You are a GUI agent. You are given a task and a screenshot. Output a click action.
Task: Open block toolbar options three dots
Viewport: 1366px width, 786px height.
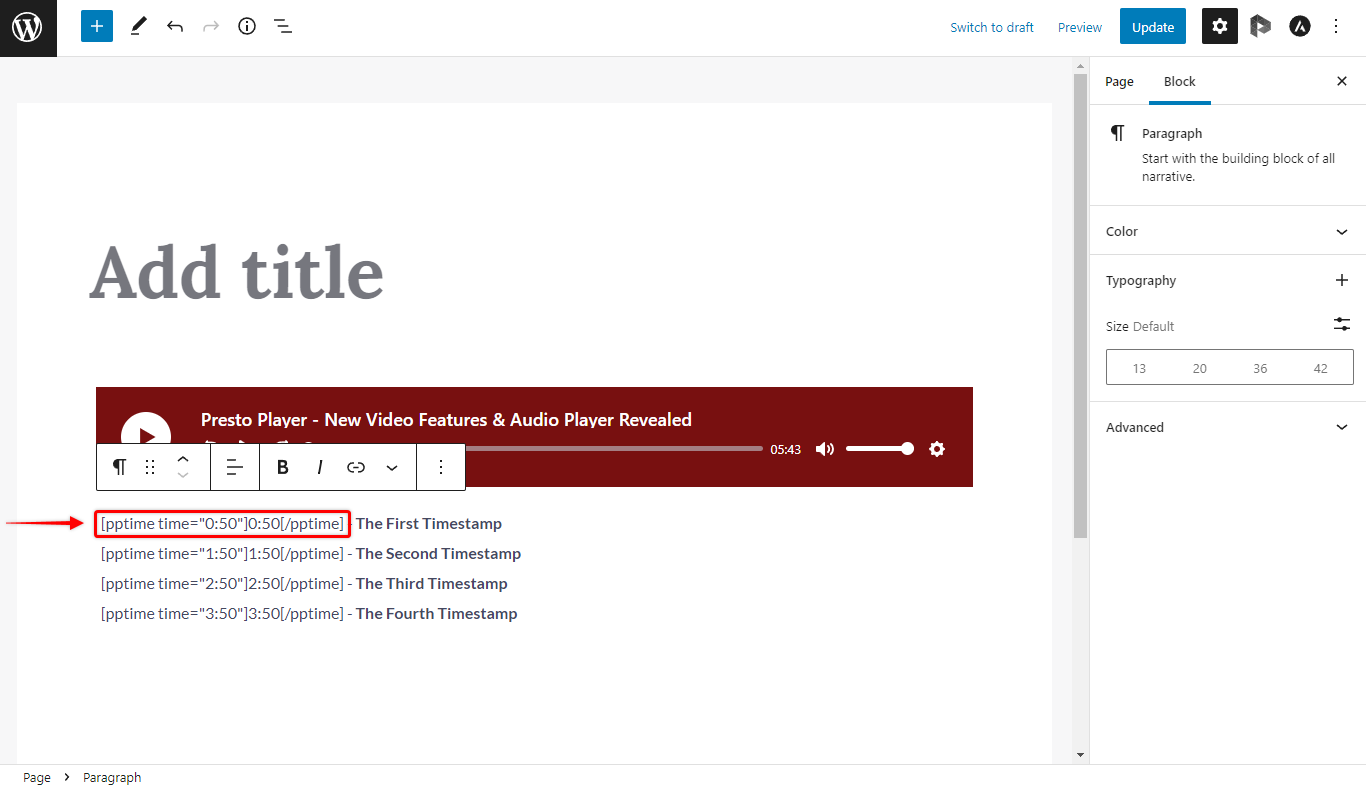click(441, 467)
